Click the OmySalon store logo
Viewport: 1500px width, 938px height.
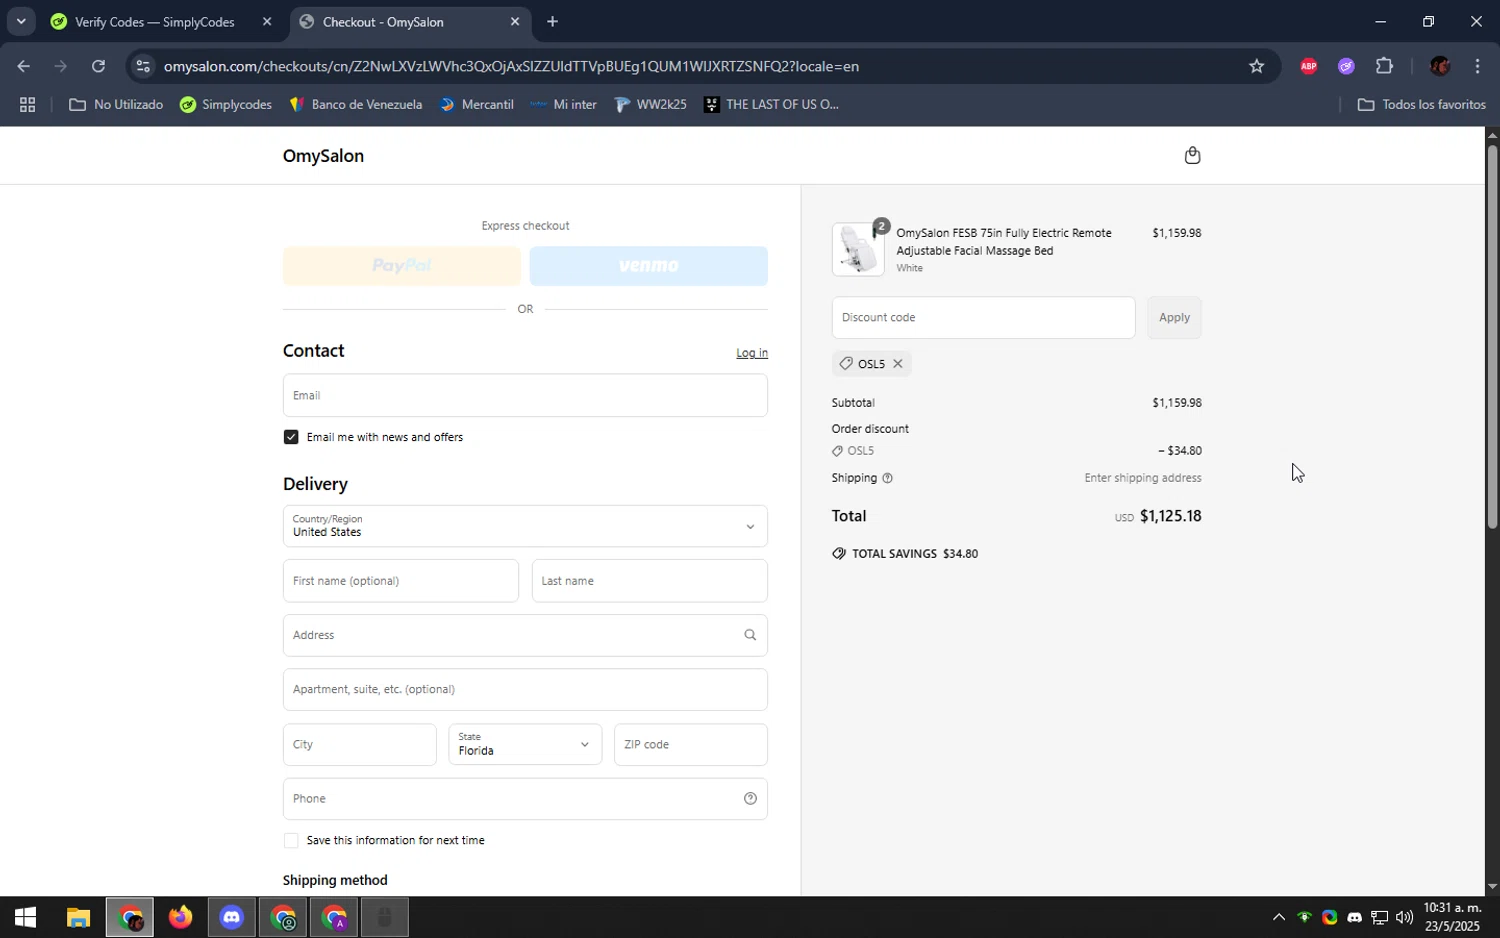[x=323, y=156]
